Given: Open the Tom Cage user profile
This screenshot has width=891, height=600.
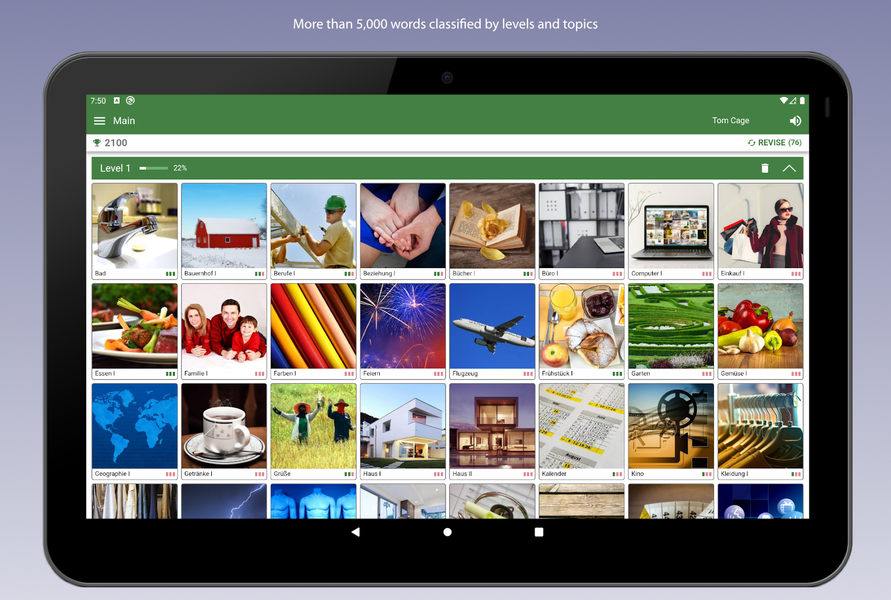Looking at the screenshot, I should 730,121.
